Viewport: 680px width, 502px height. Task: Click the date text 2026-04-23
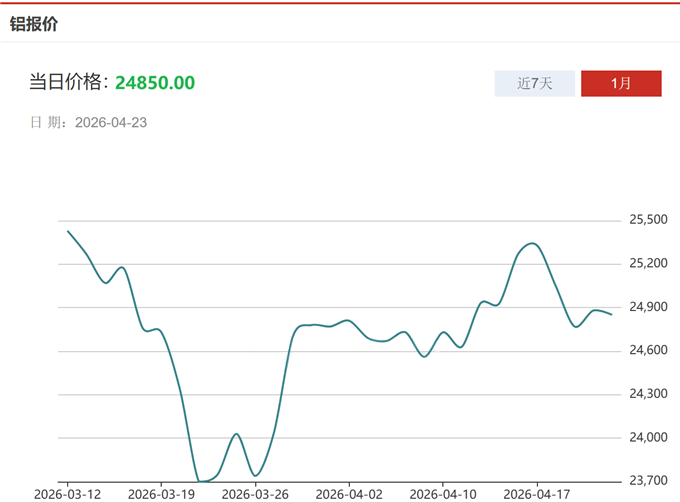click(x=111, y=122)
